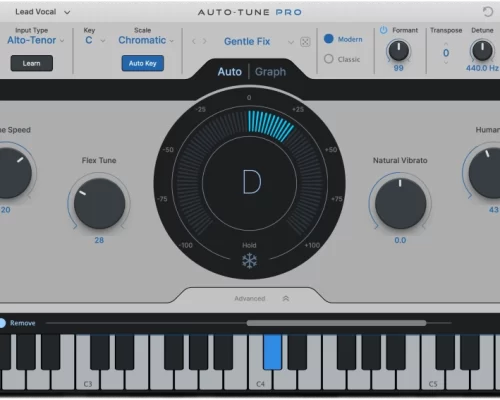The image size is (500, 400).
Task: Click the C4 piano key
Action: tap(260, 378)
